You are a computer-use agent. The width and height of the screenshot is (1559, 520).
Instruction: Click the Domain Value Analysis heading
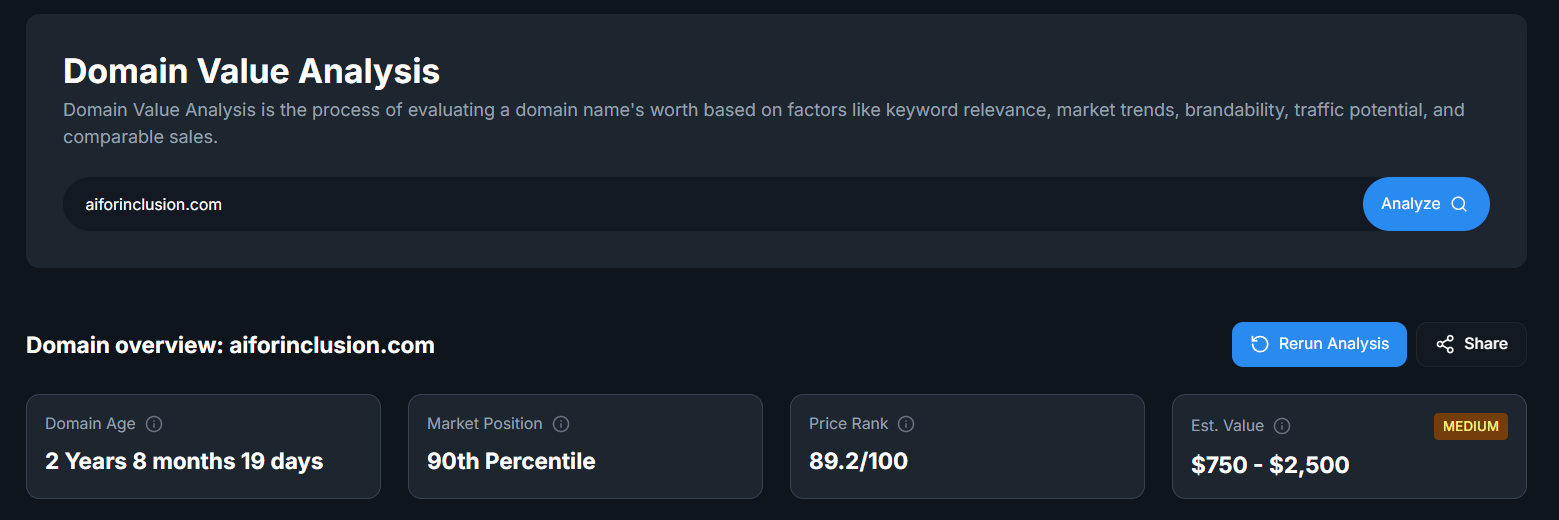251,71
